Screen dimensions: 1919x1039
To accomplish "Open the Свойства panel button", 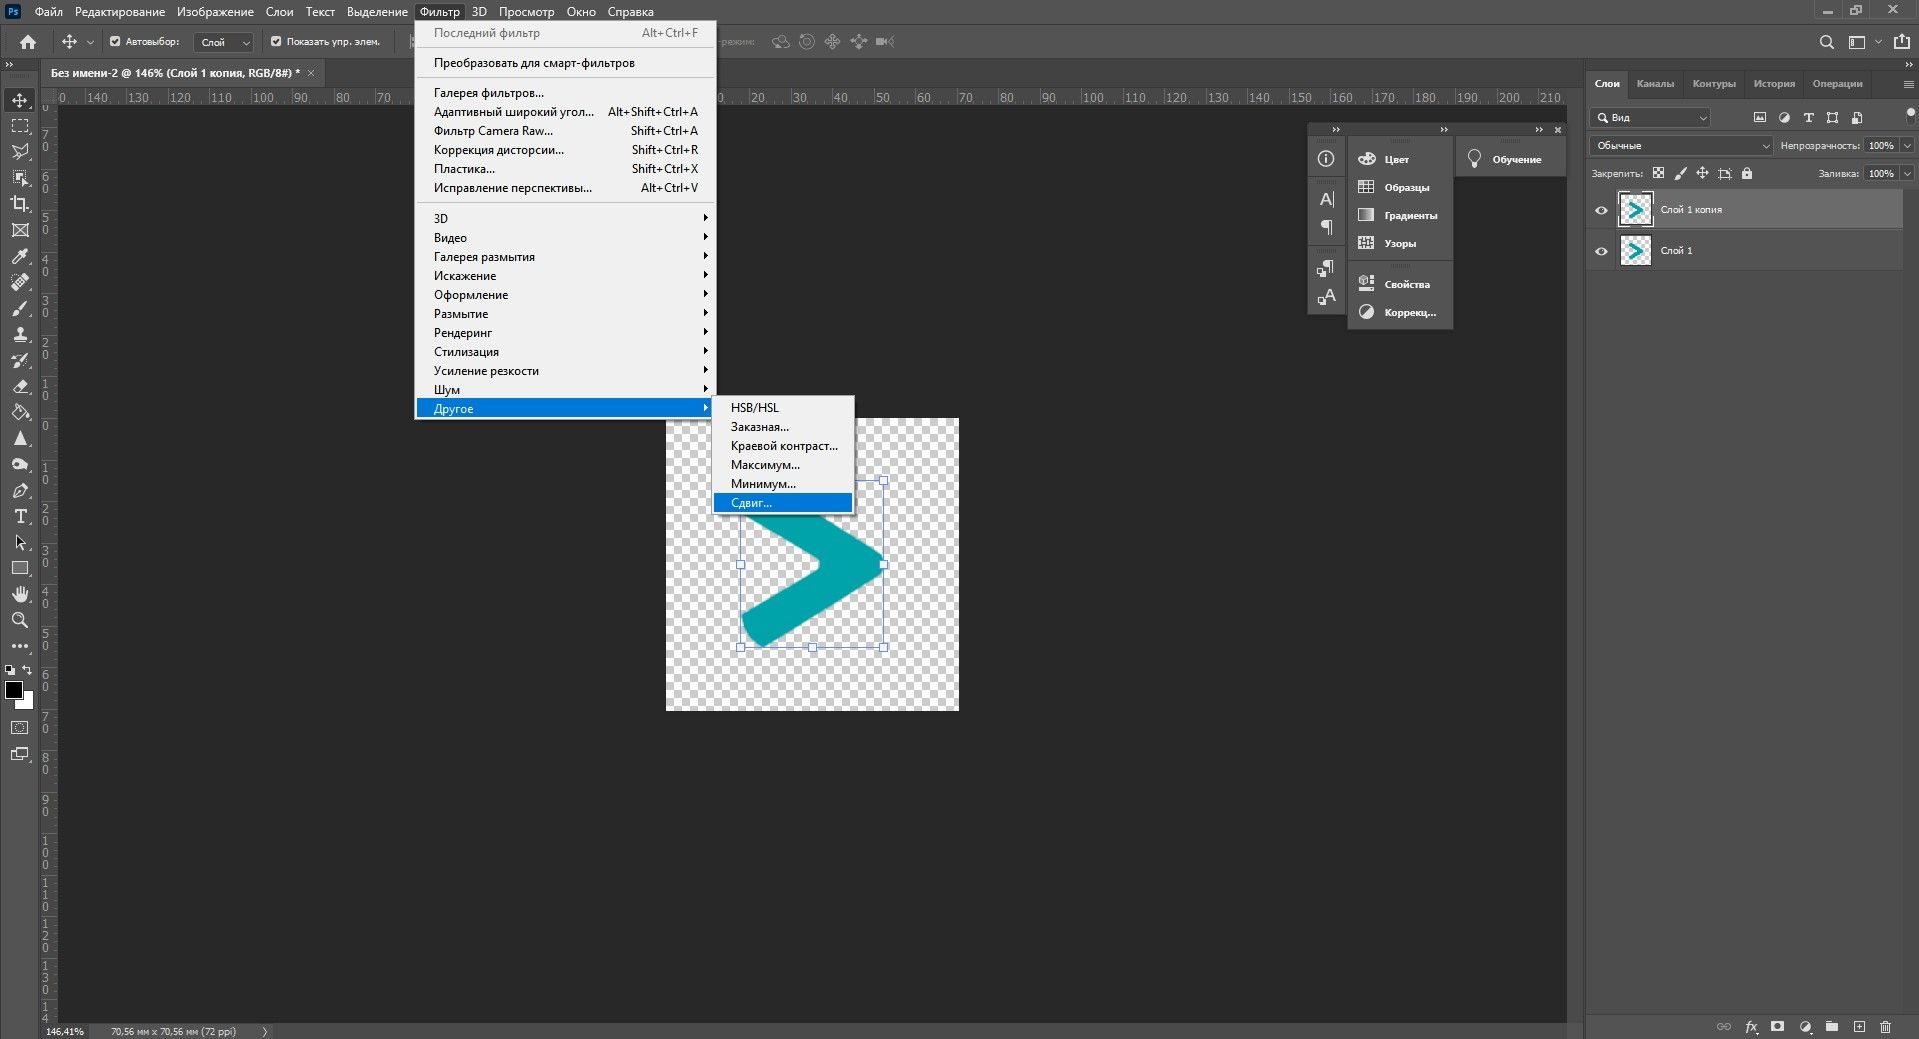I will (x=1399, y=285).
